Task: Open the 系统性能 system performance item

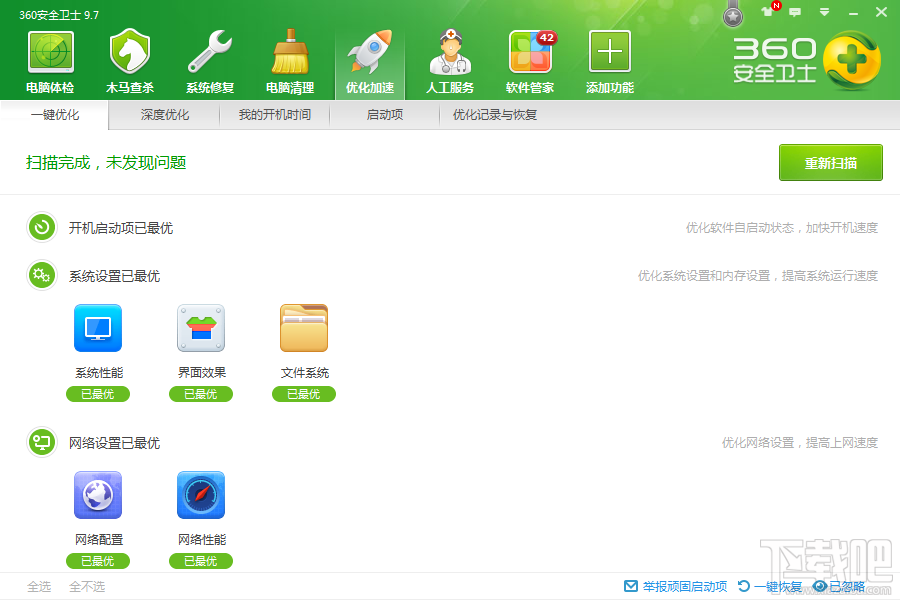Action: 97,327
